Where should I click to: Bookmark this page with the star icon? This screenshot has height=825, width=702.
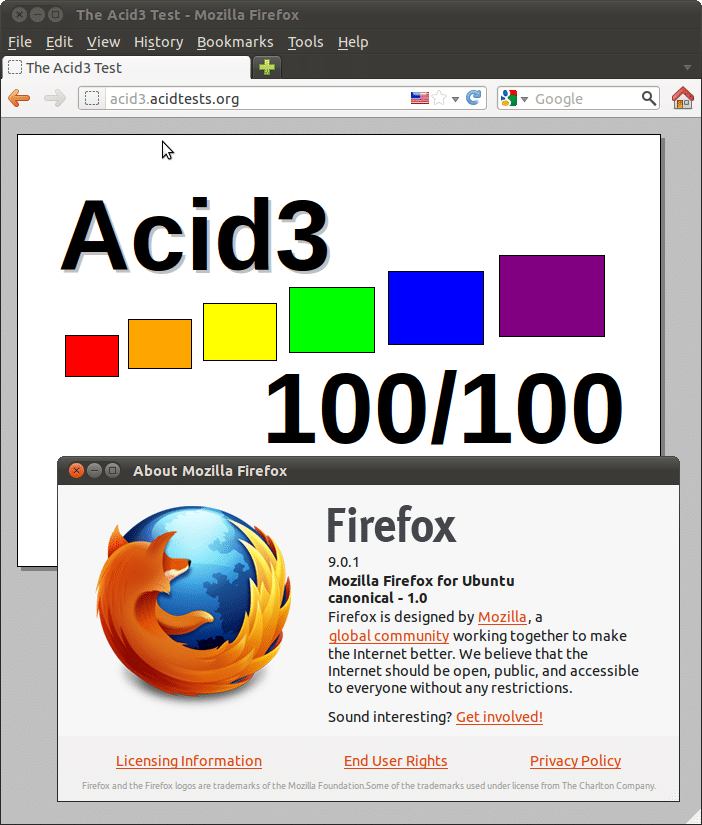(x=439, y=98)
